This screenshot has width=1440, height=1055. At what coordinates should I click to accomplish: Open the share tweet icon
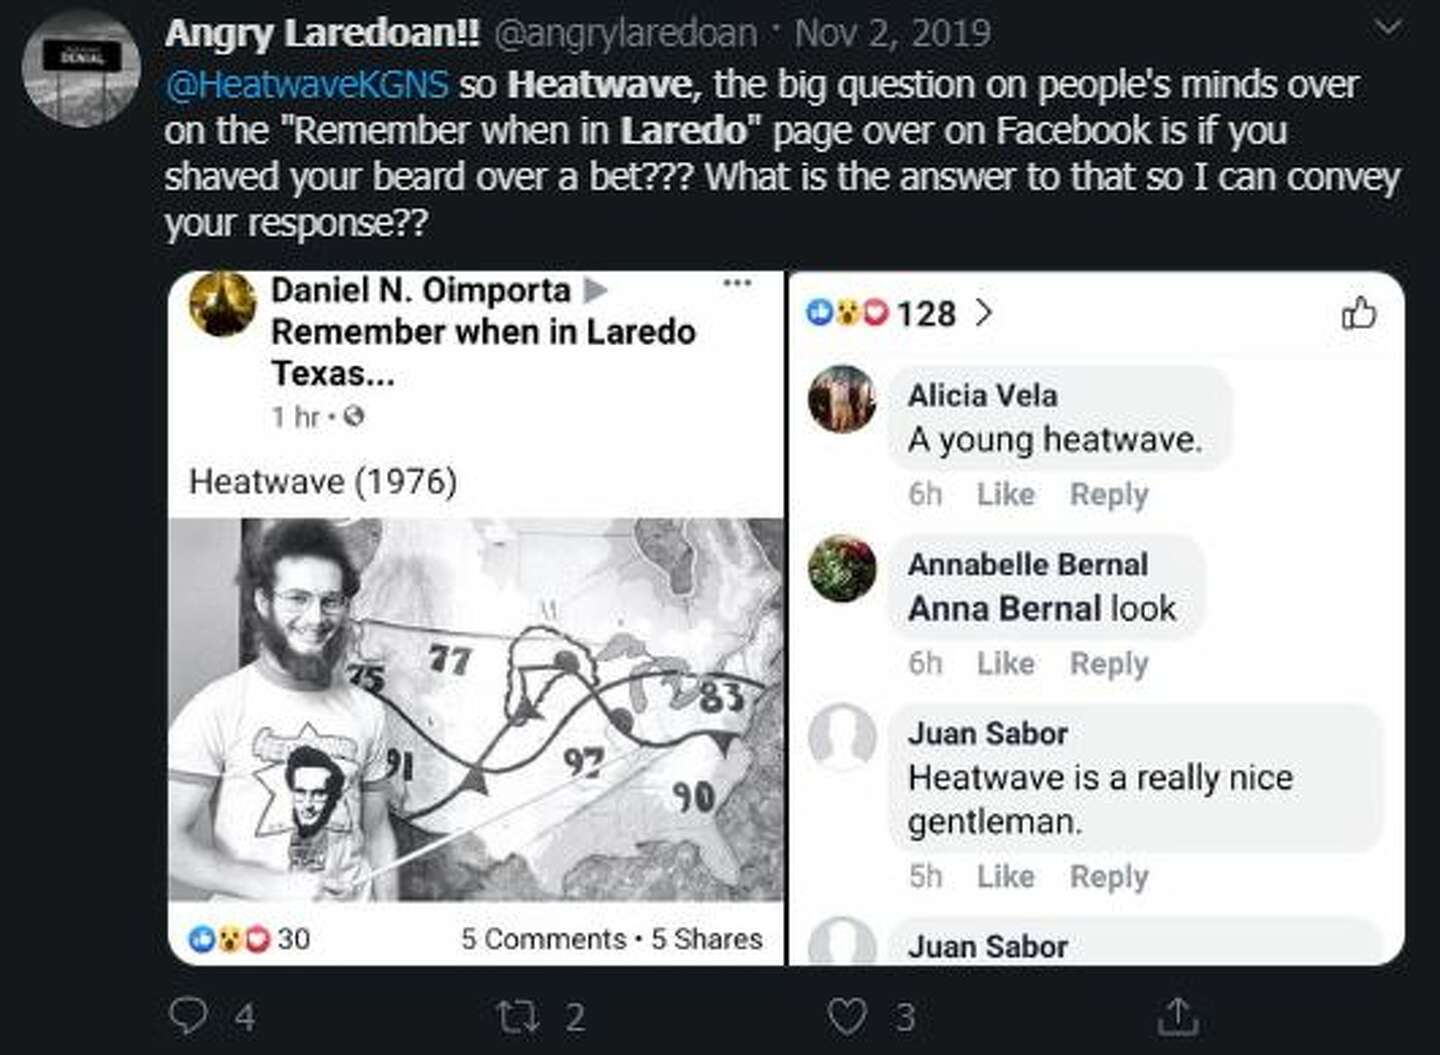[1178, 1016]
